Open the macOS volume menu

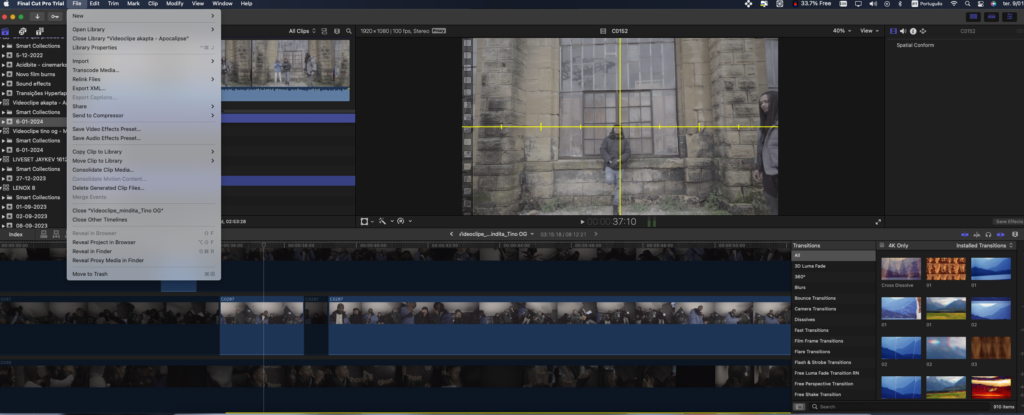pyautogui.click(x=872, y=3)
